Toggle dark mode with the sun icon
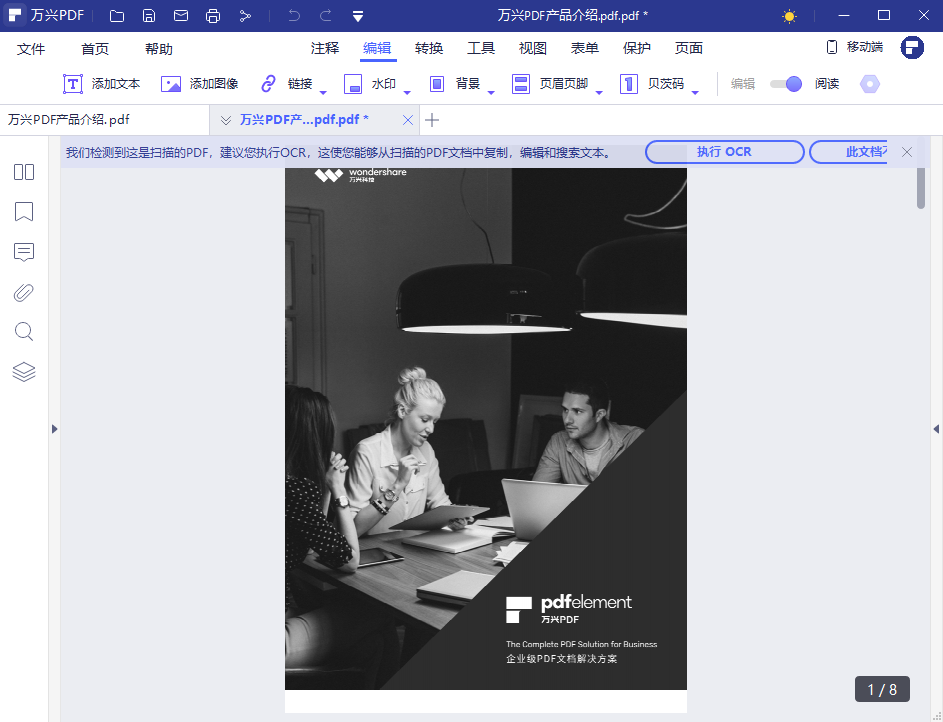 (788, 15)
